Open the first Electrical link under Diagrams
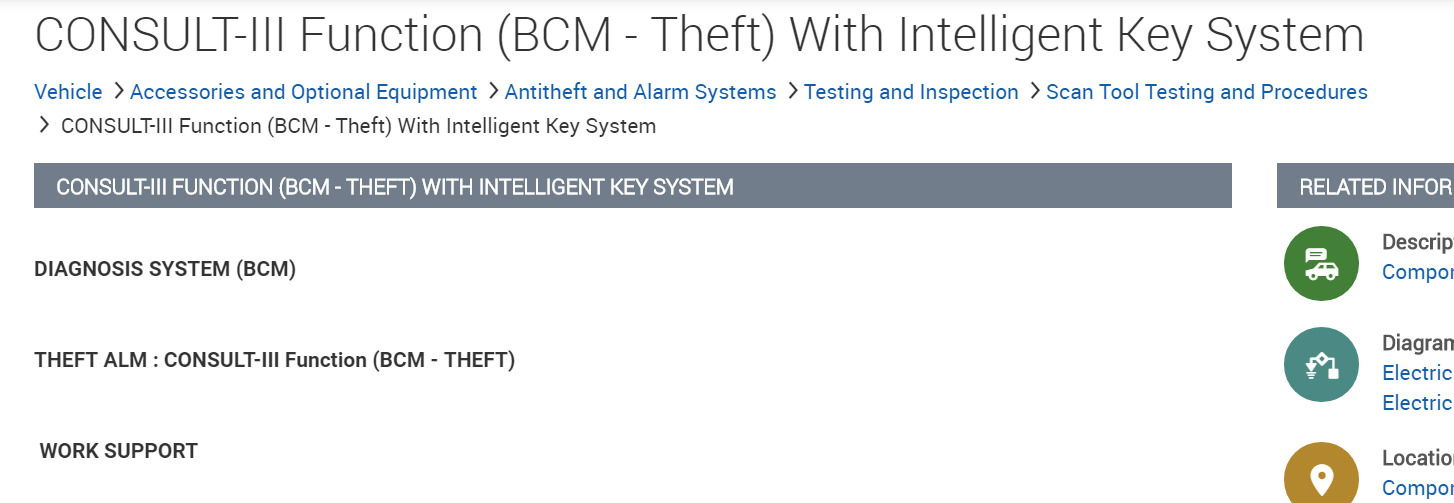Viewport: 1454px width, 503px height. click(1417, 373)
